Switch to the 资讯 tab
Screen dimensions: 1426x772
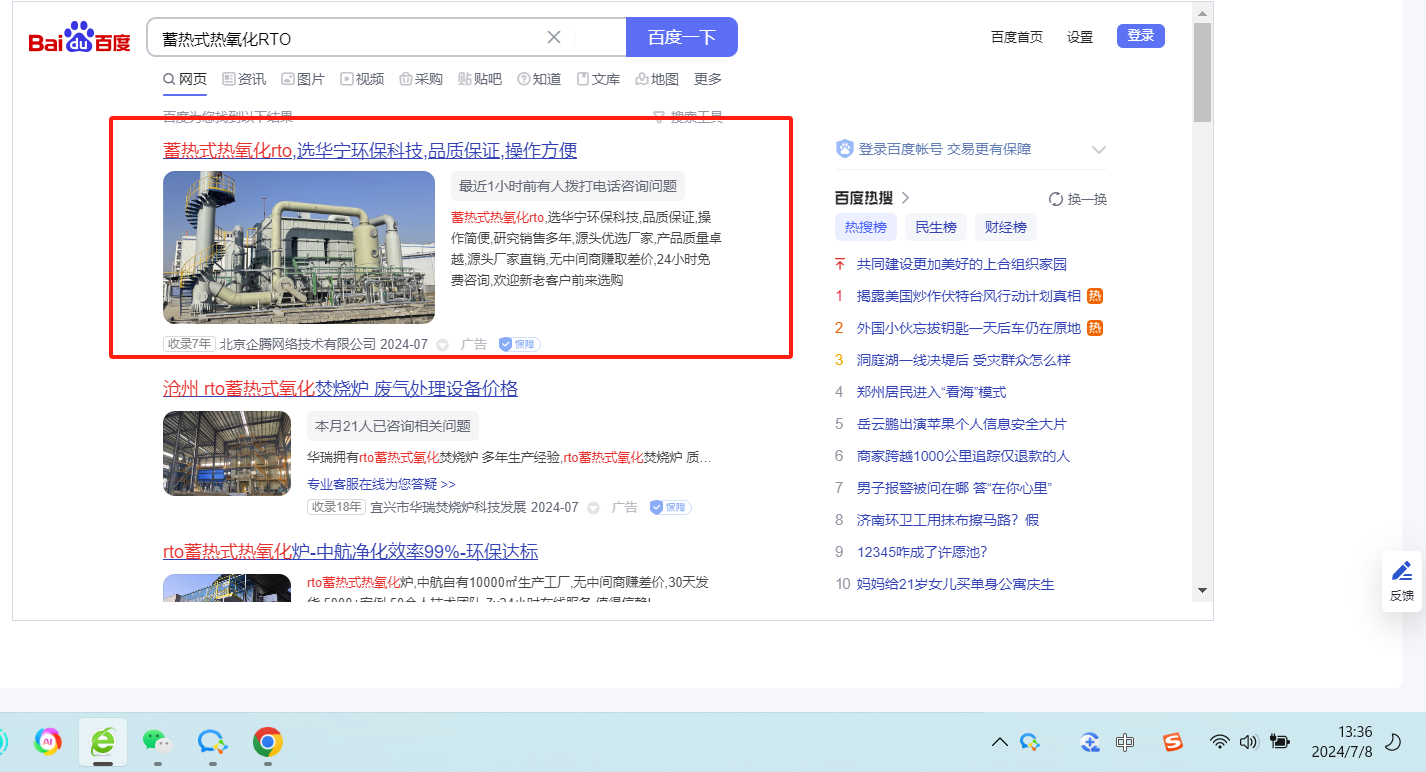click(x=244, y=79)
